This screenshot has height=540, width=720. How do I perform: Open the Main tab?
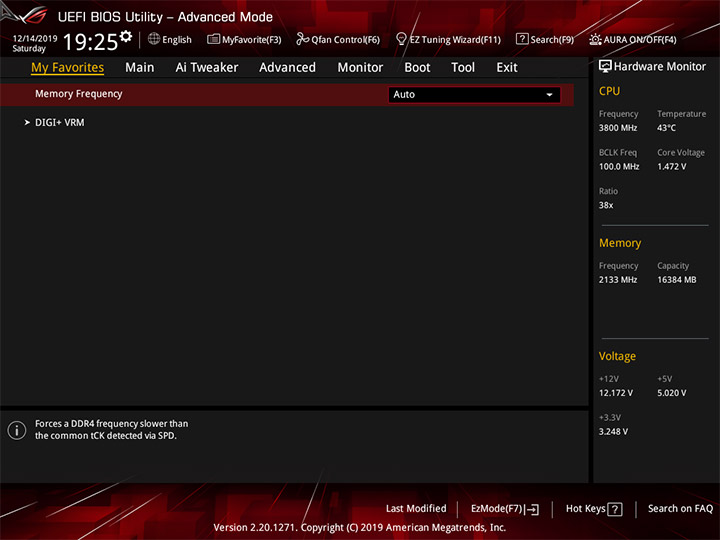[140, 68]
